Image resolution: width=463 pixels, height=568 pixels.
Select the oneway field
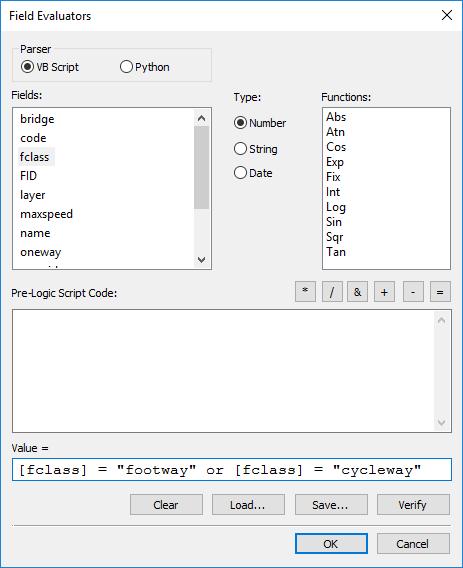[41, 252]
